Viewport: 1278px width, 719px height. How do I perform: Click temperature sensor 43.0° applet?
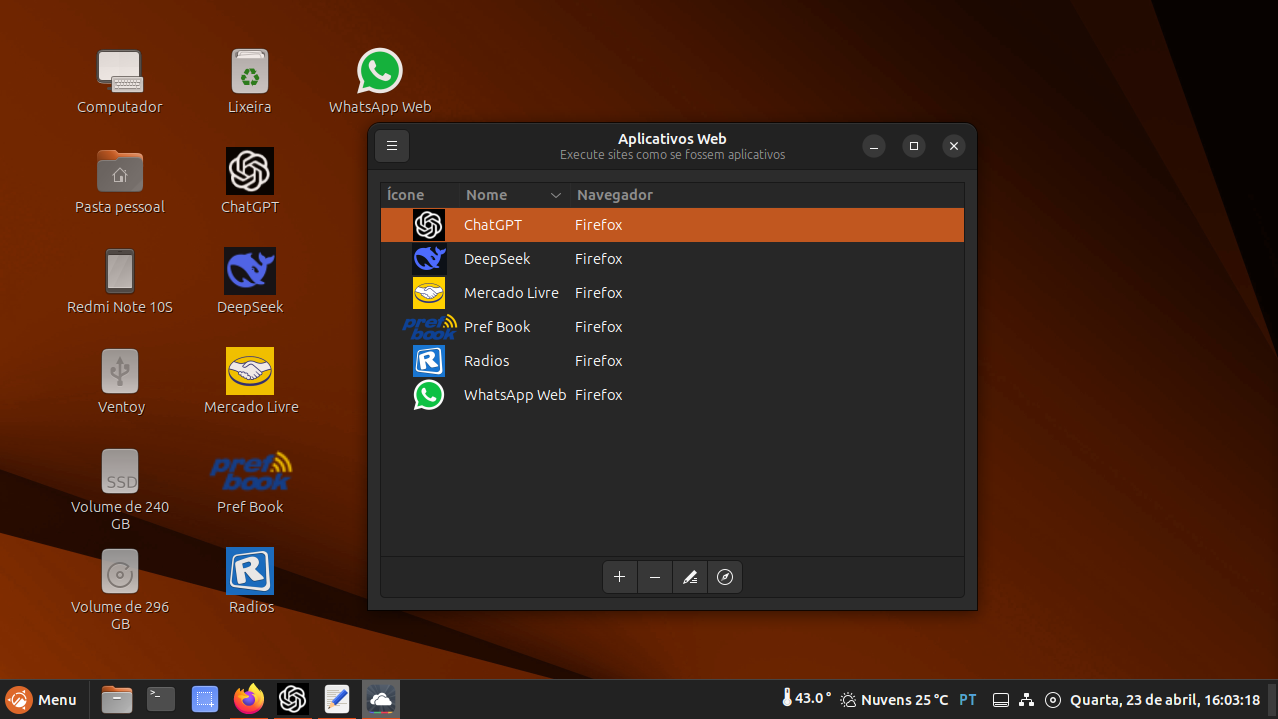pos(806,699)
